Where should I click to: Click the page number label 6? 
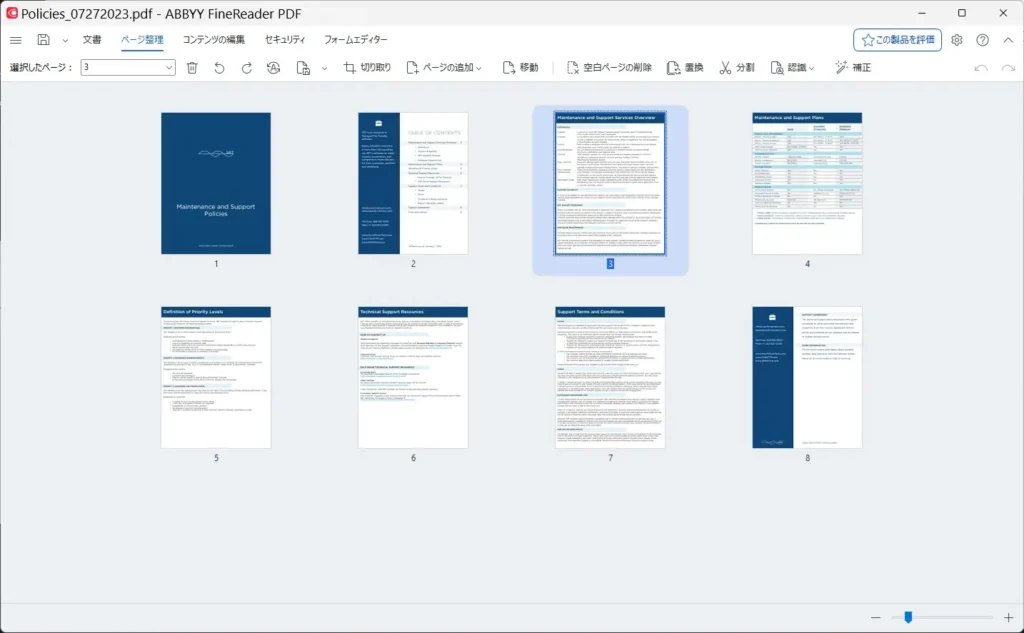click(x=413, y=458)
